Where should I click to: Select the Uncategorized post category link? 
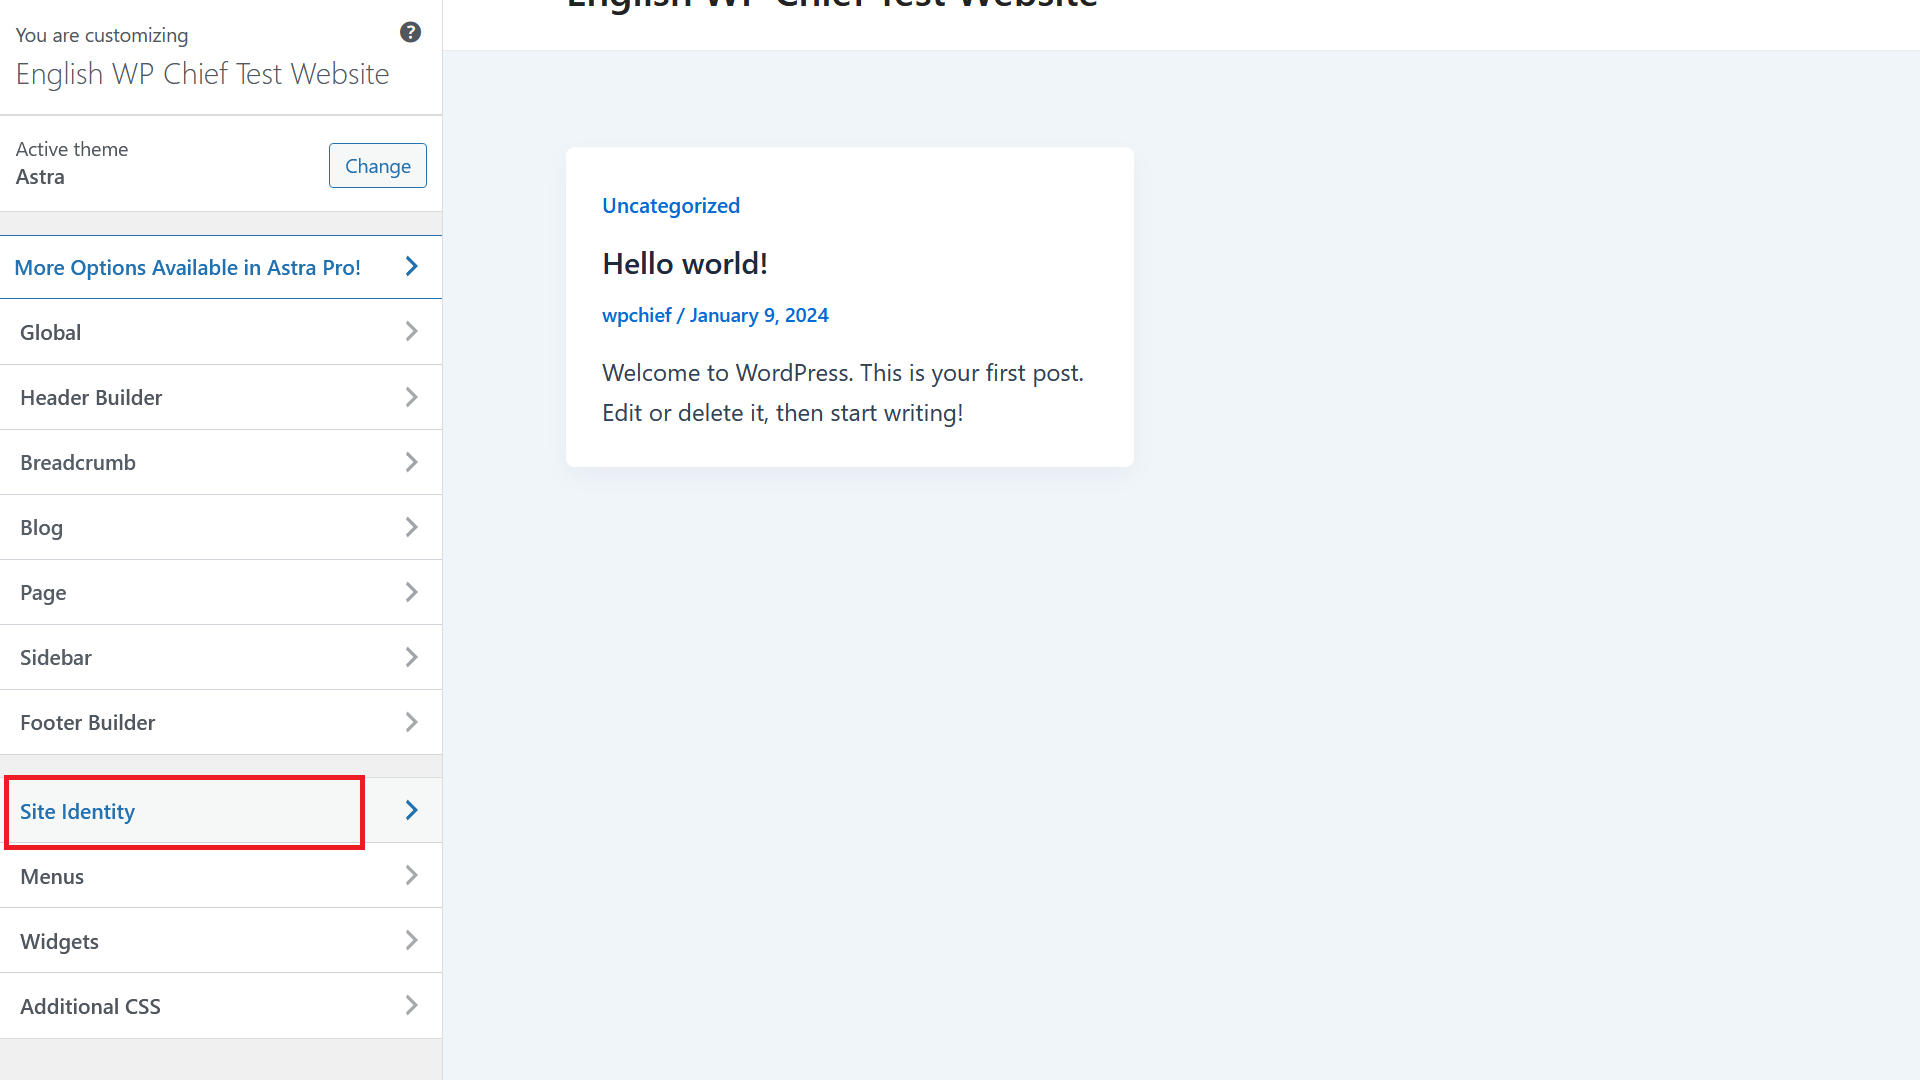coord(670,204)
